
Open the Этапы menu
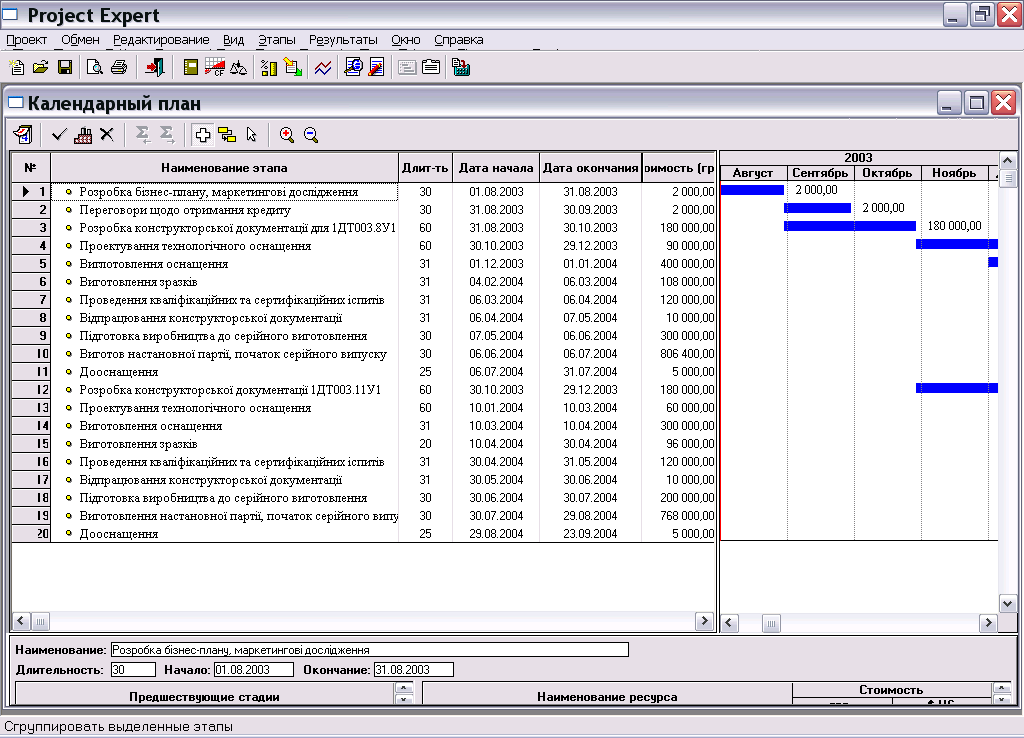click(277, 40)
